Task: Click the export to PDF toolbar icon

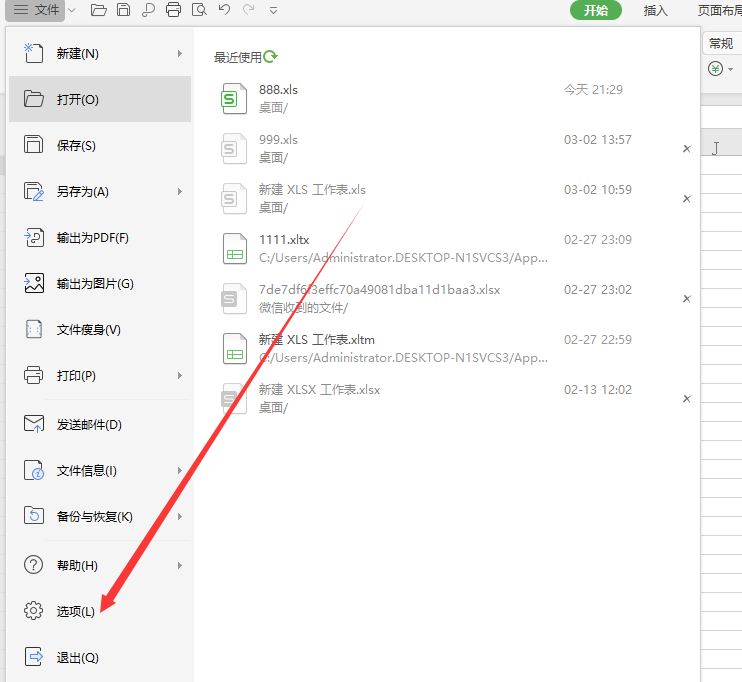Action: pyautogui.click(x=148, y=10)
